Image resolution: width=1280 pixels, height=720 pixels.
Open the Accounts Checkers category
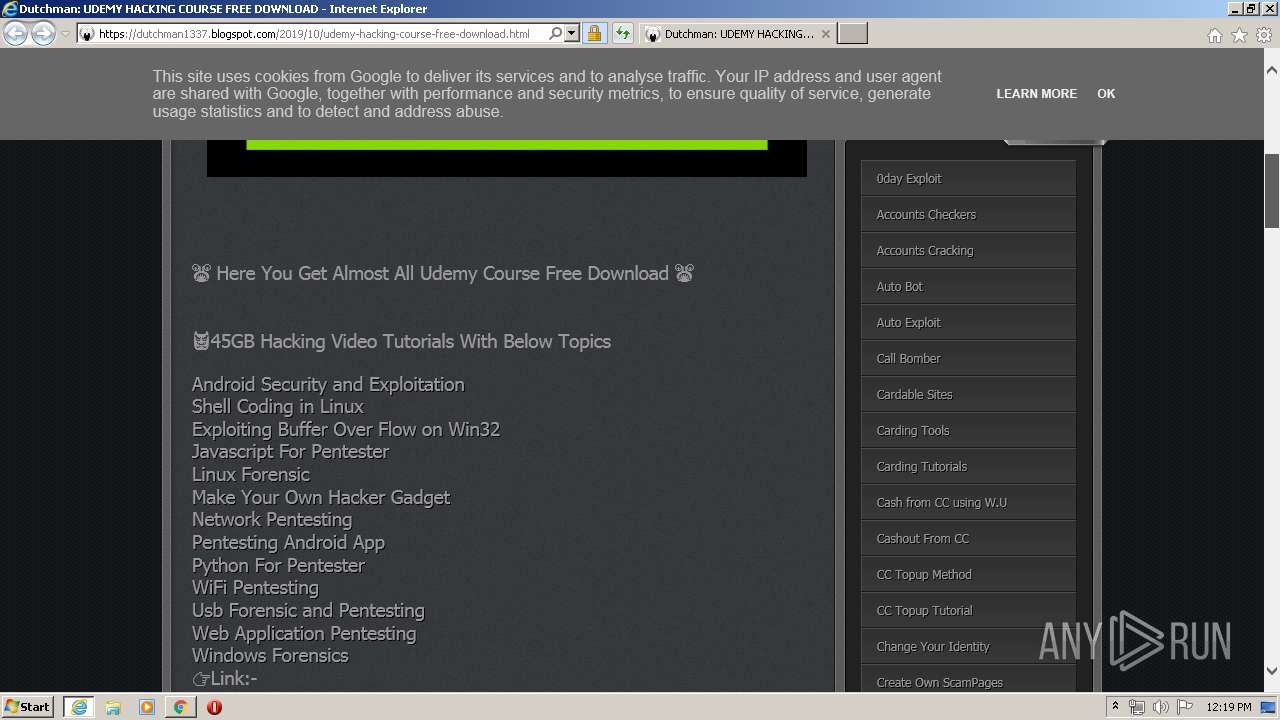click(x=968, y=214)
